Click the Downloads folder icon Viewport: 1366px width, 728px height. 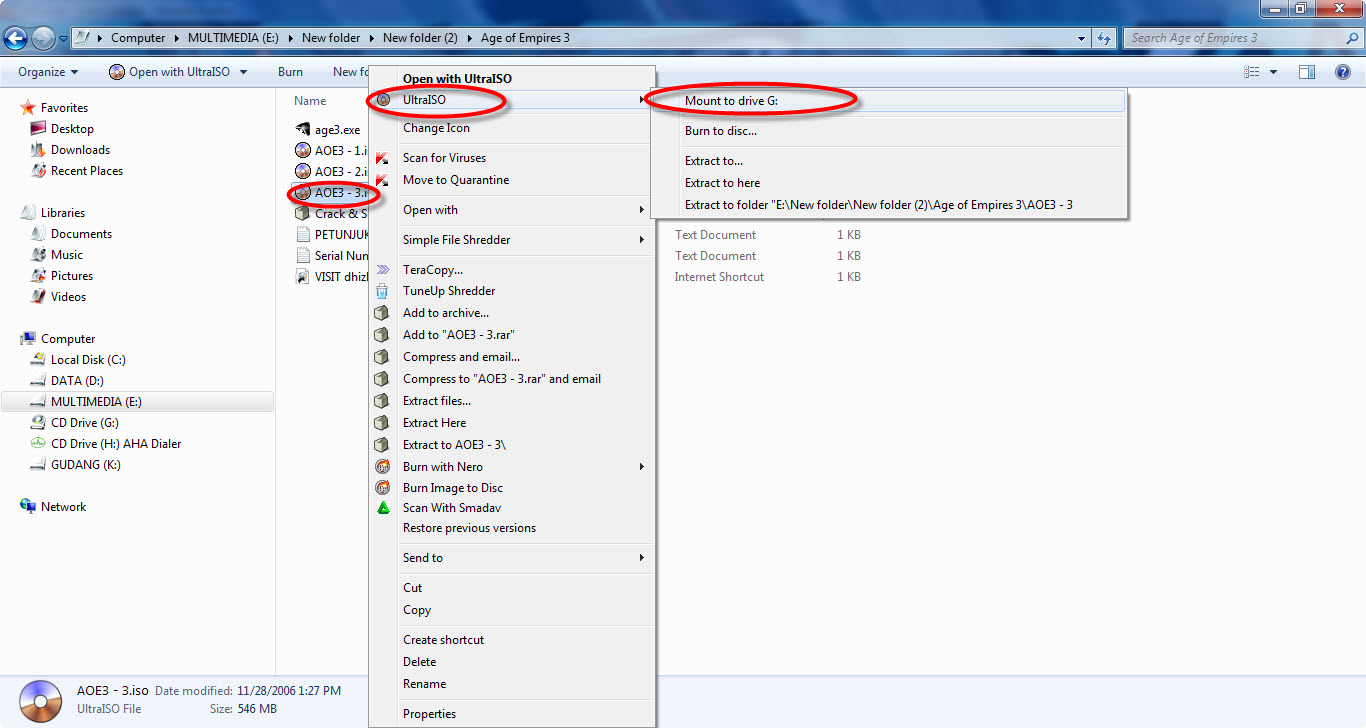(x=38, y=149)
